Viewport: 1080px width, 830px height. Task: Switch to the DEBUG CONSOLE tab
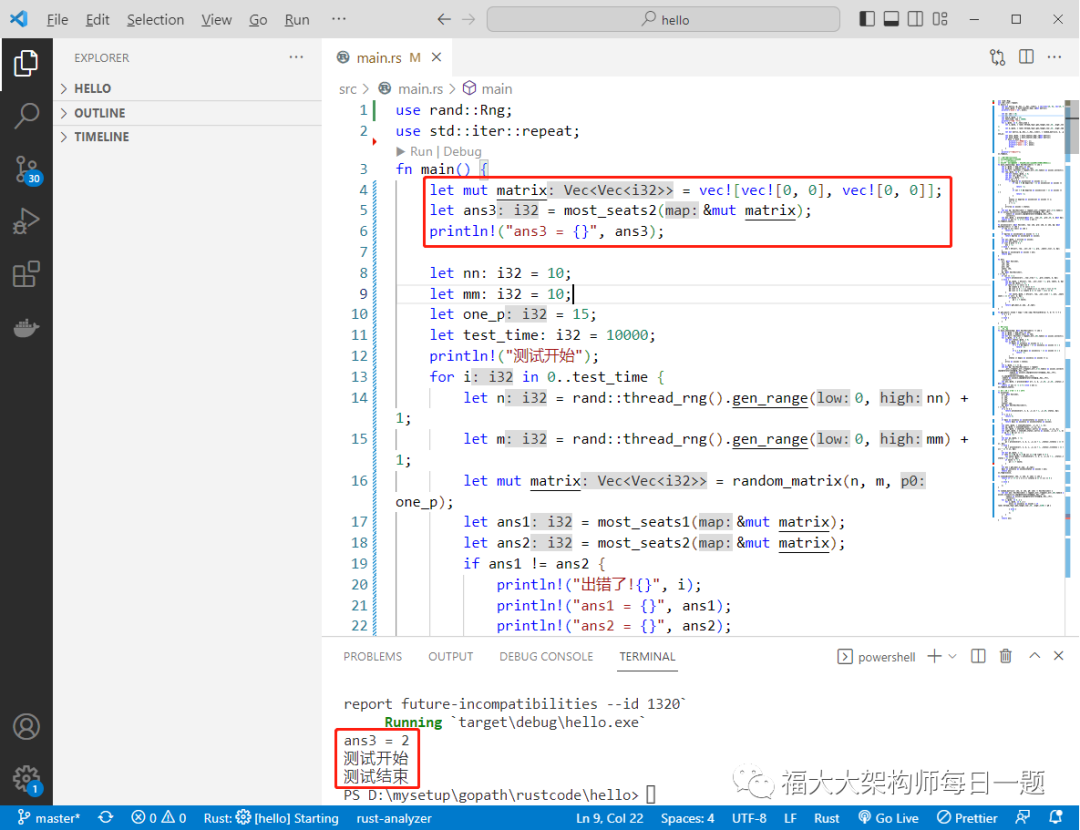click(546, 656)
